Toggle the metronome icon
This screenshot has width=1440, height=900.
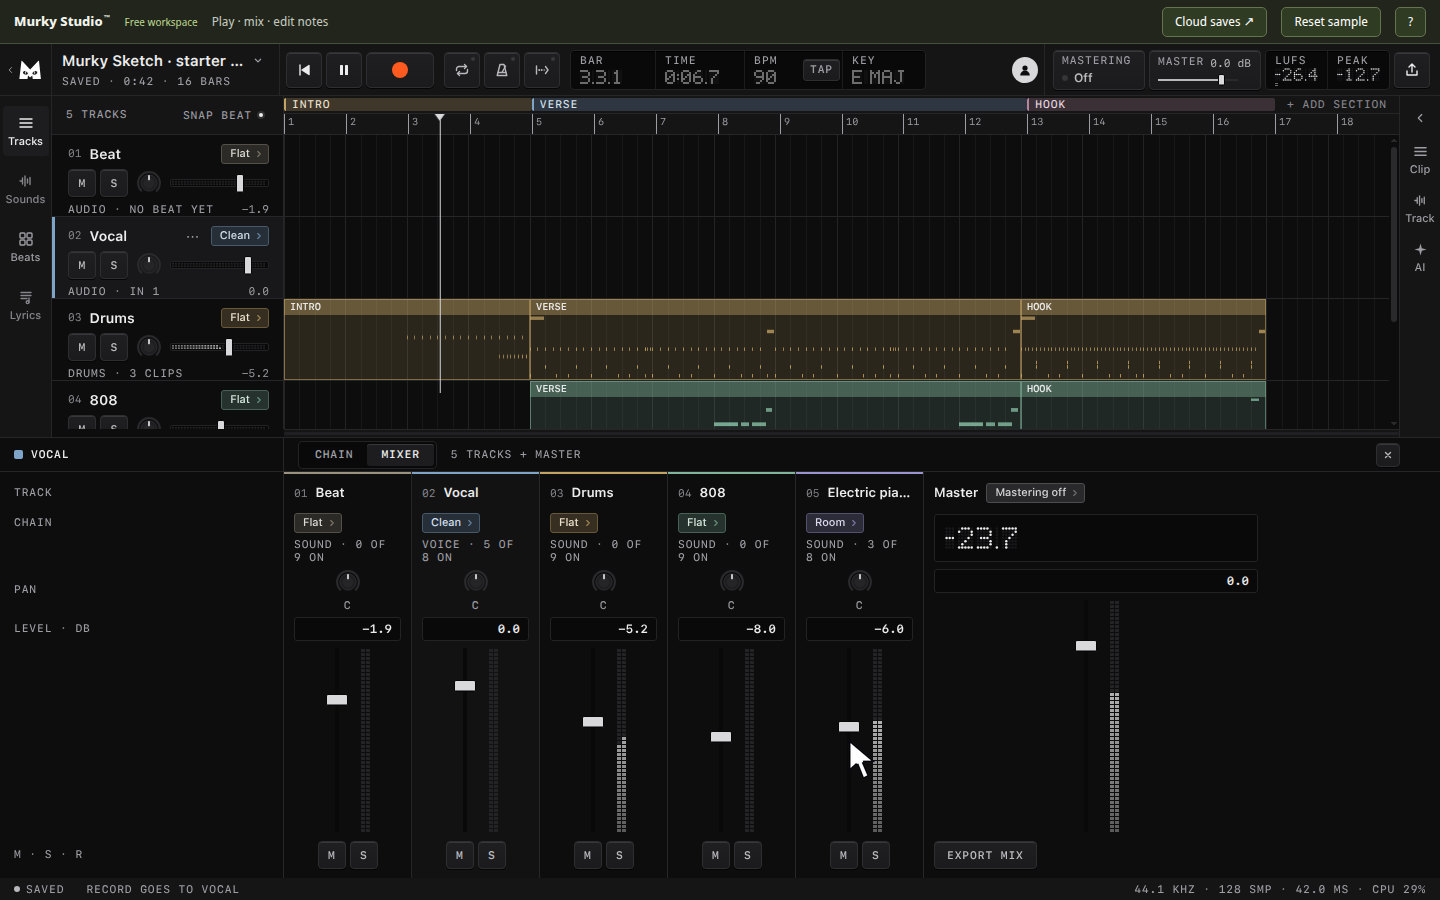click(x=502, y=70)
